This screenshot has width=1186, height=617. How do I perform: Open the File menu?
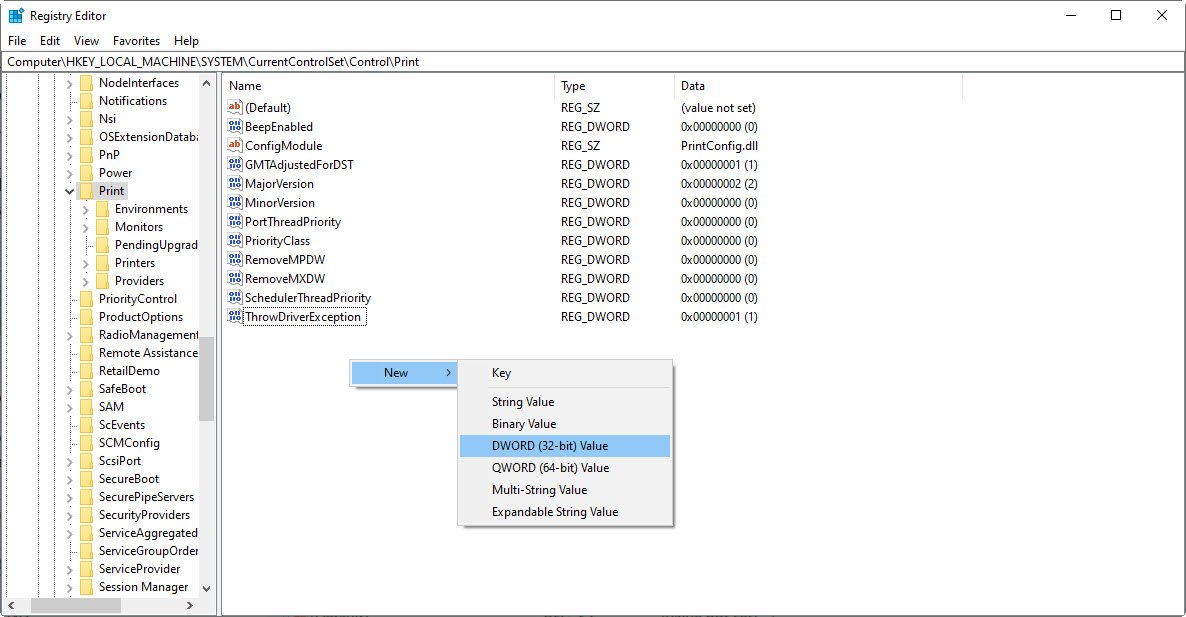(17, 41)
